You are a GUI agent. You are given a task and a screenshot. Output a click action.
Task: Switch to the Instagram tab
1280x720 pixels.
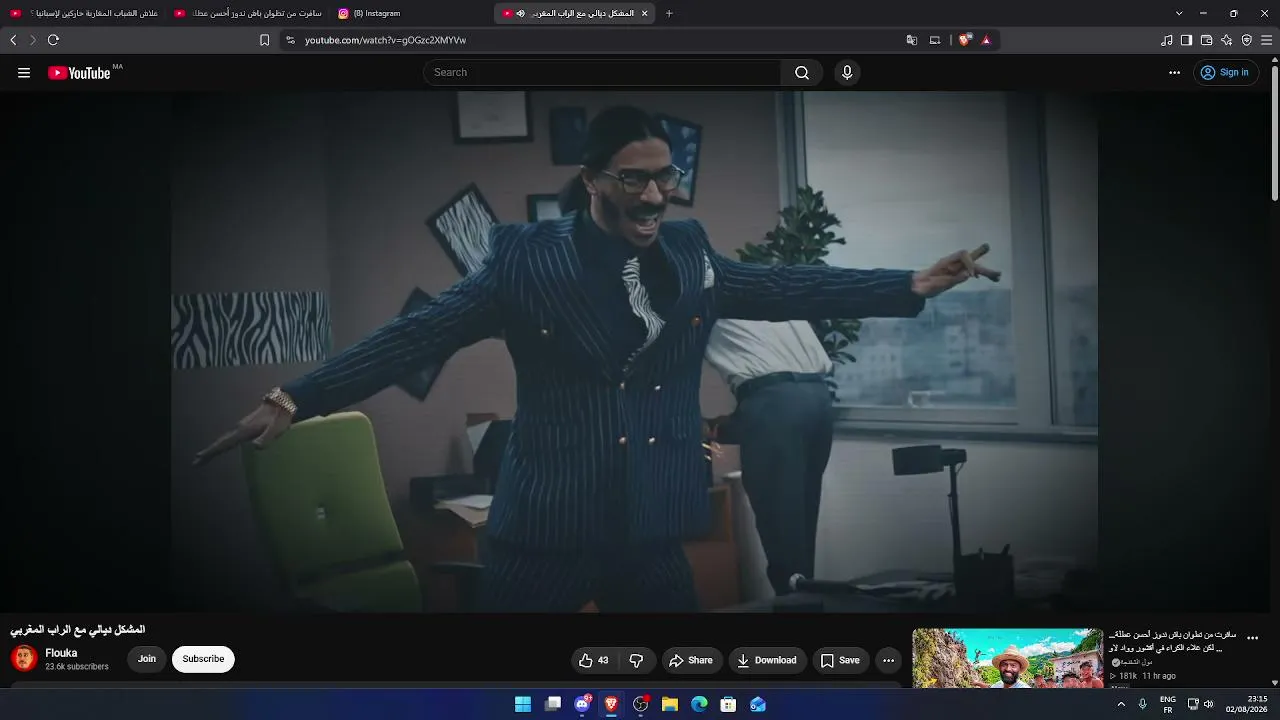410,13
